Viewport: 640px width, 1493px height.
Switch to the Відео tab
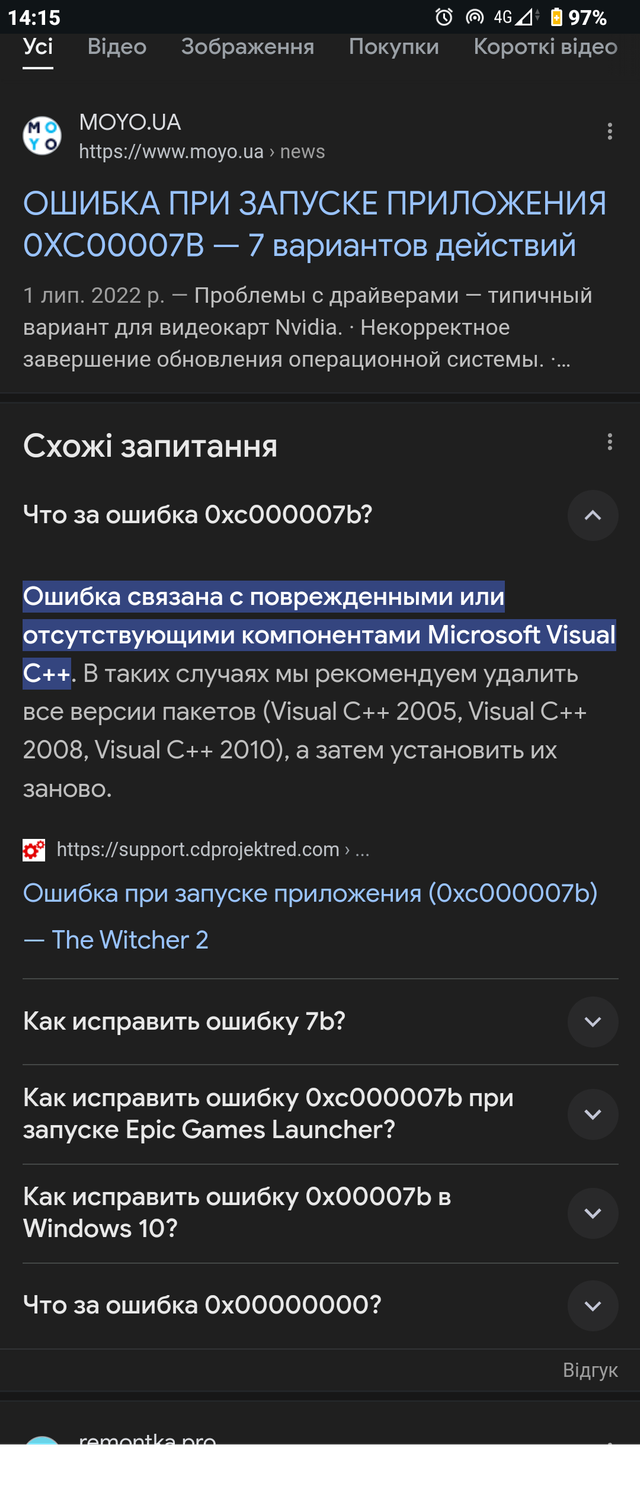pyautogui.click(x=117, y=46)
